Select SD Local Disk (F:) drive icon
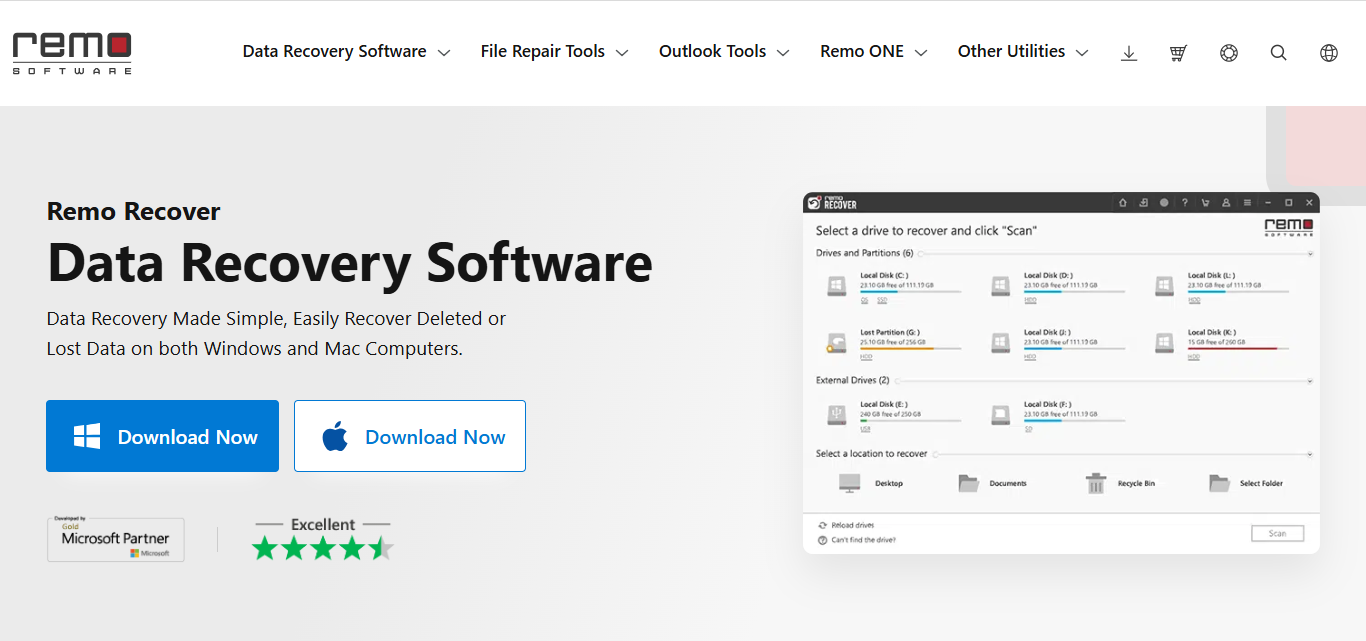Viewport: 1366px width, 641px height. [1001, 414]
